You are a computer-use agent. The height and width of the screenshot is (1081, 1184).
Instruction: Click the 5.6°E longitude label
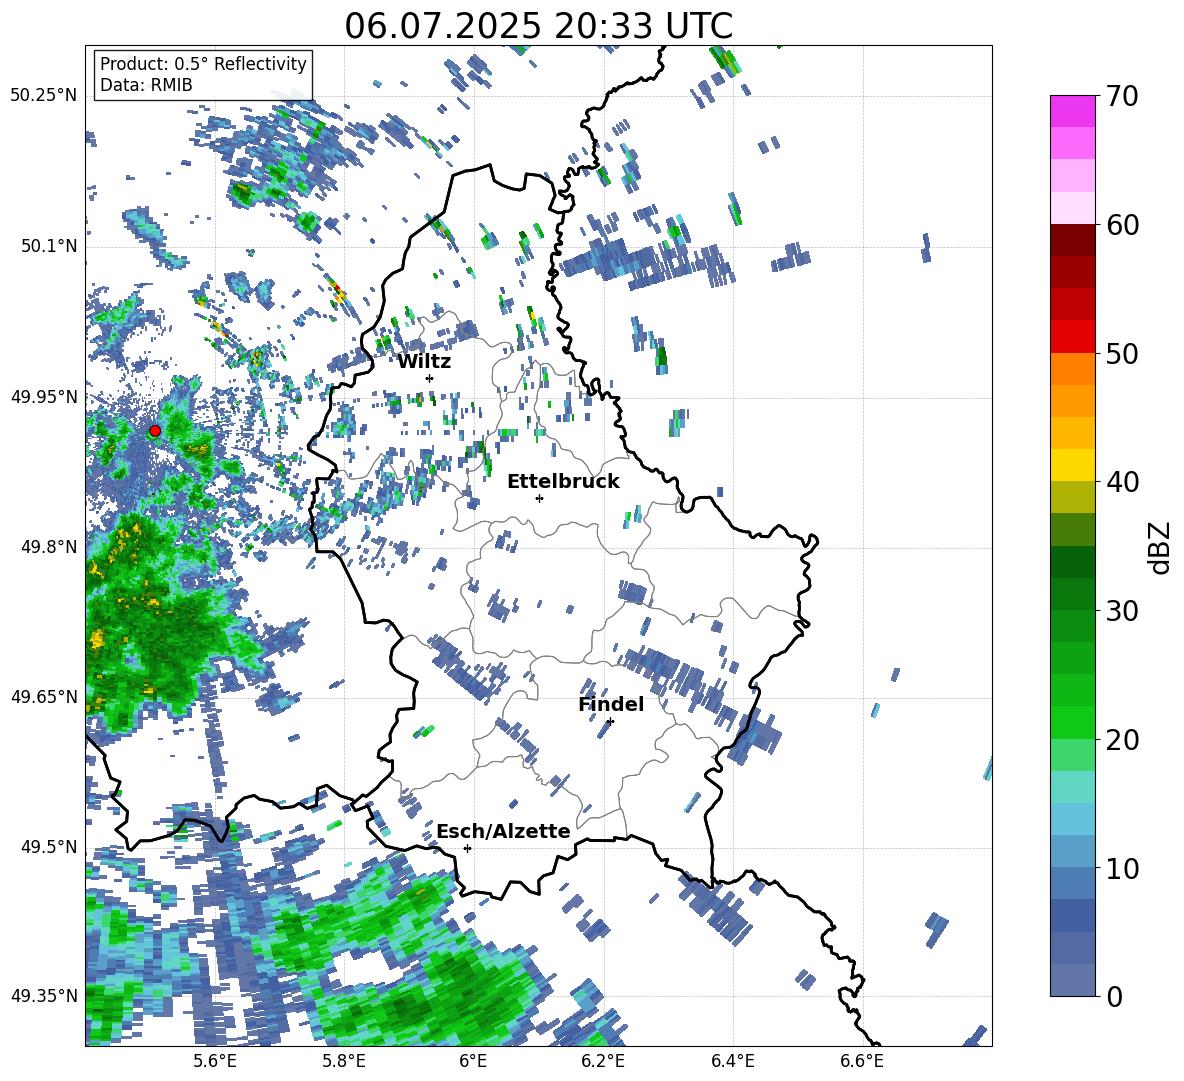click(x=215, y=1061)
